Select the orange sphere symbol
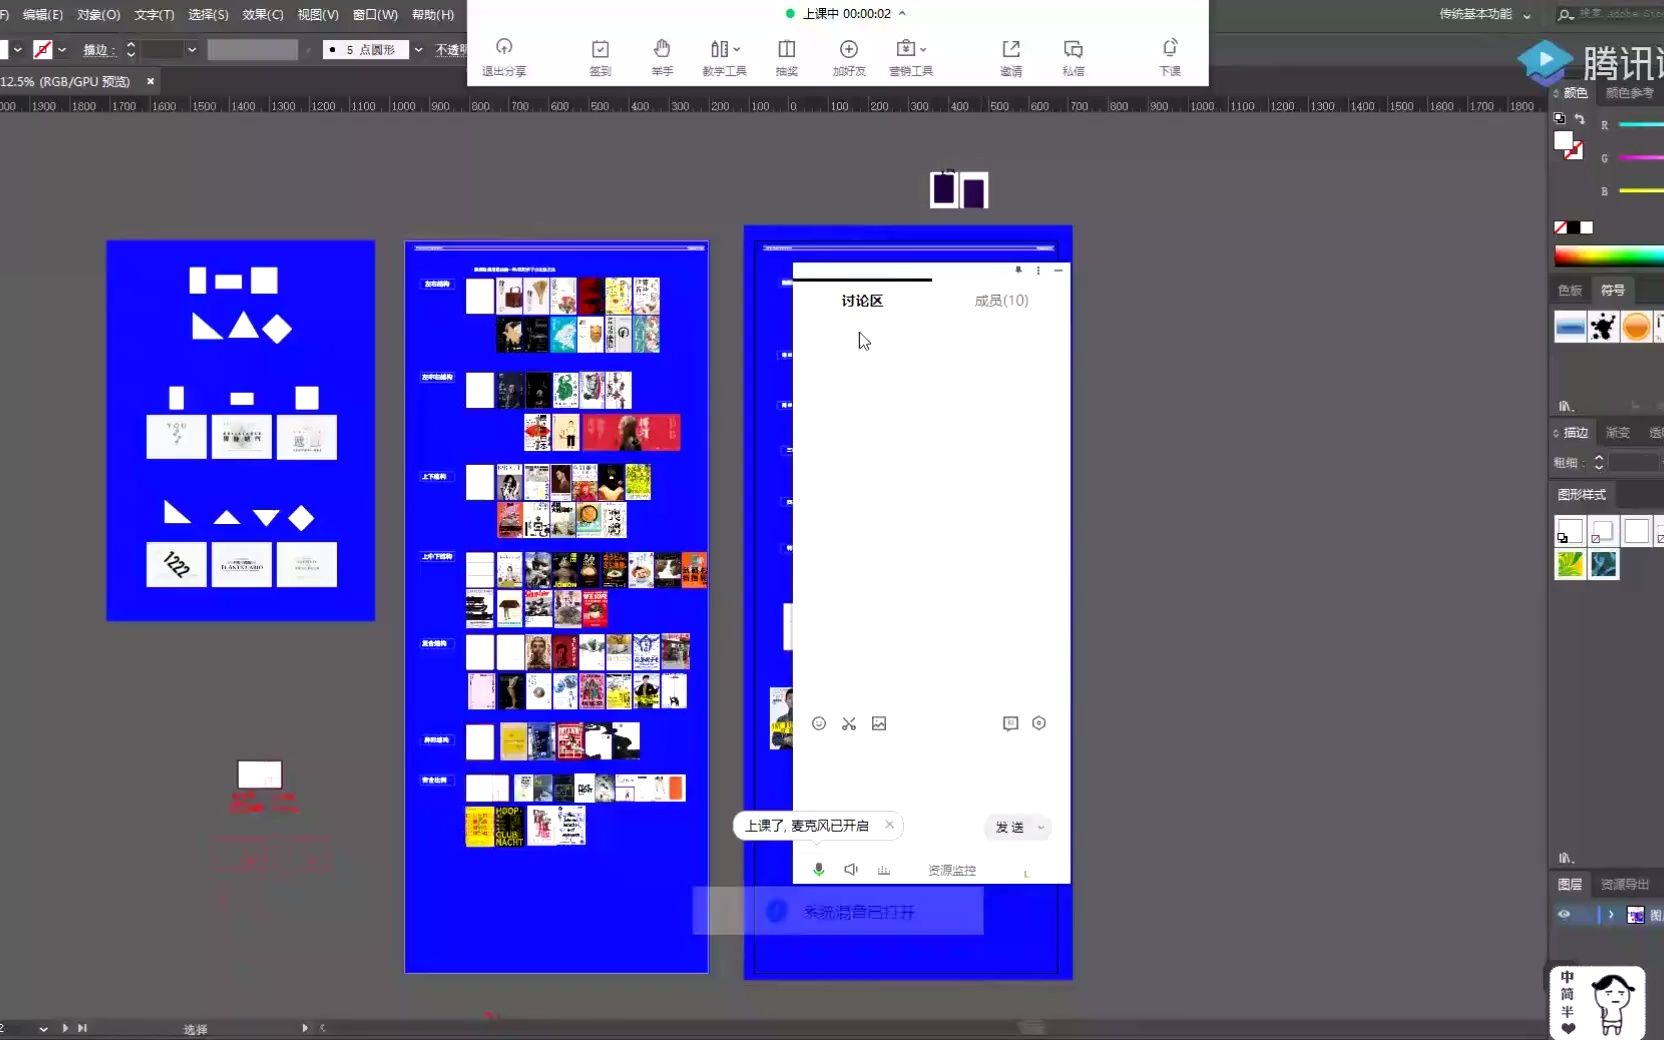 click(1636, 326)
